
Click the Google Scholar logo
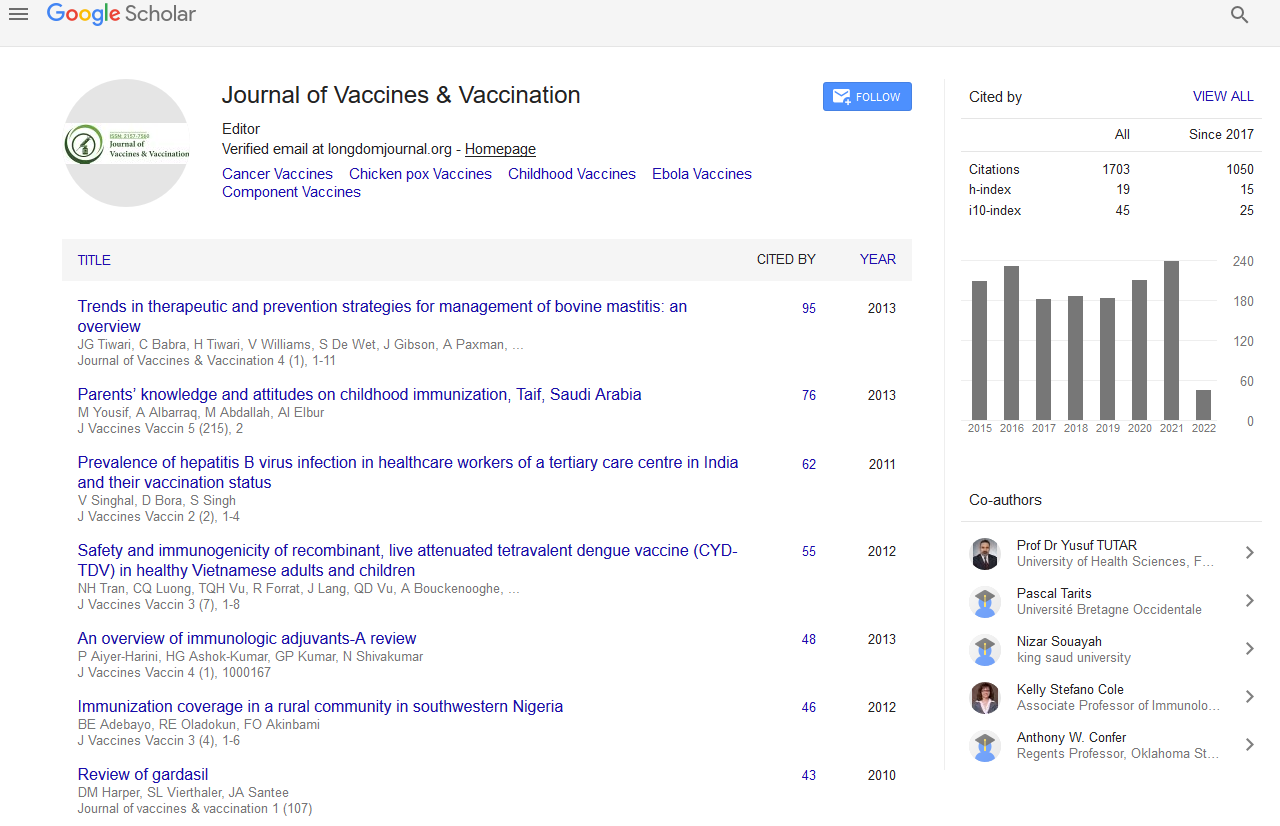tap(121, 14)
